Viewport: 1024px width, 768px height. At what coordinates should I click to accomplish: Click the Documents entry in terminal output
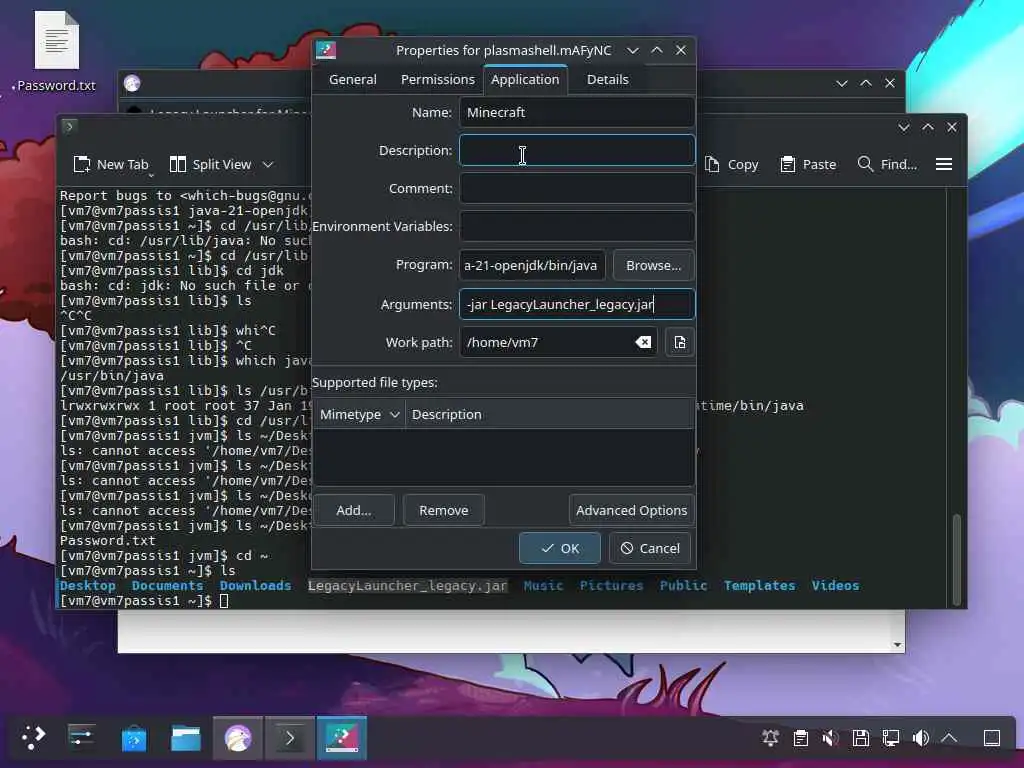167,586
